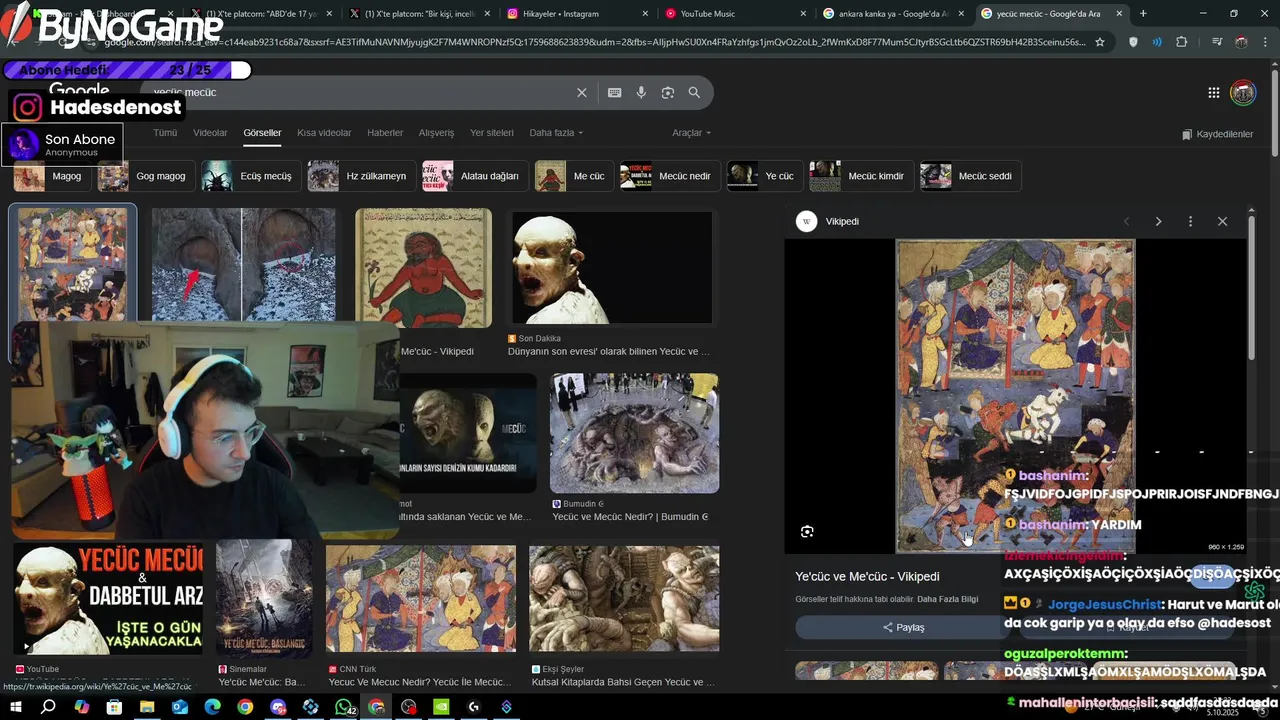Open NVIDIA app from the taskbar
This screenshot has height=720, width=1280.
click(x=441, y=707)
